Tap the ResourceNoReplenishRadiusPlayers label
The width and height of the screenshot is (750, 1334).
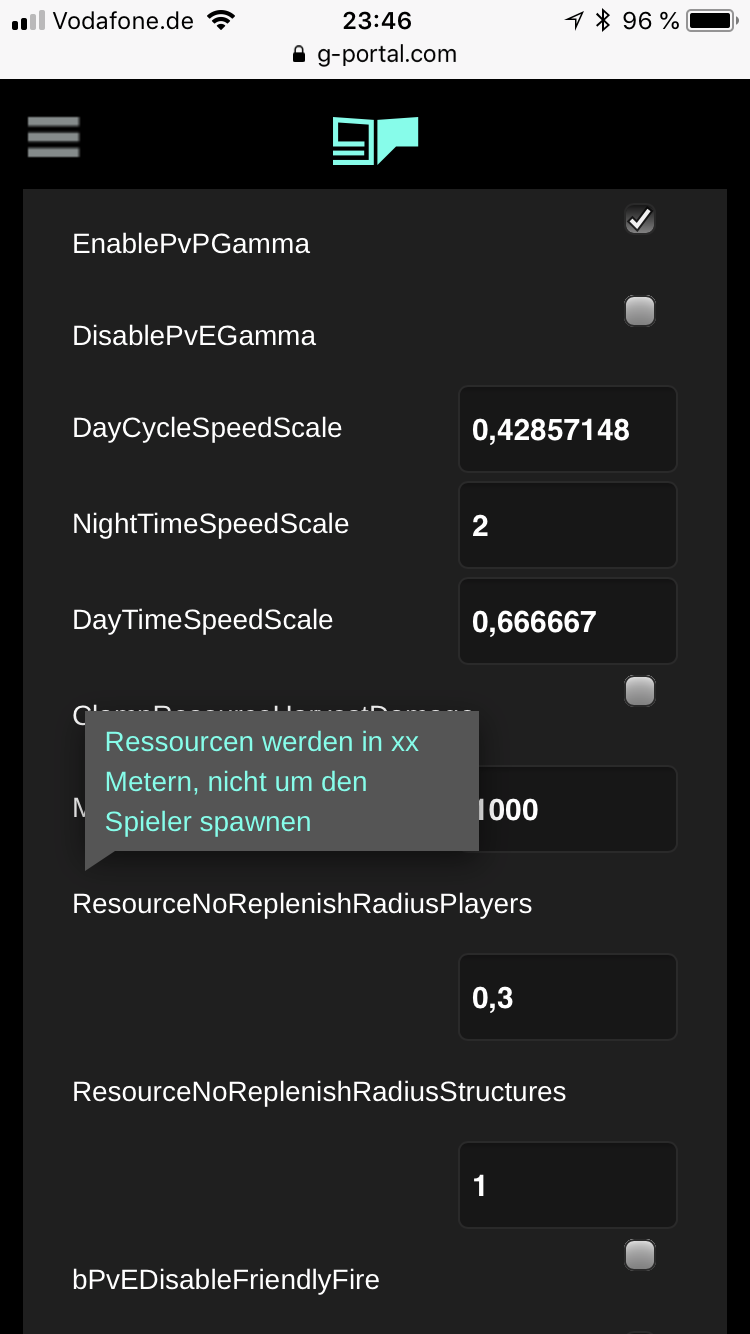tap(302, 904)
